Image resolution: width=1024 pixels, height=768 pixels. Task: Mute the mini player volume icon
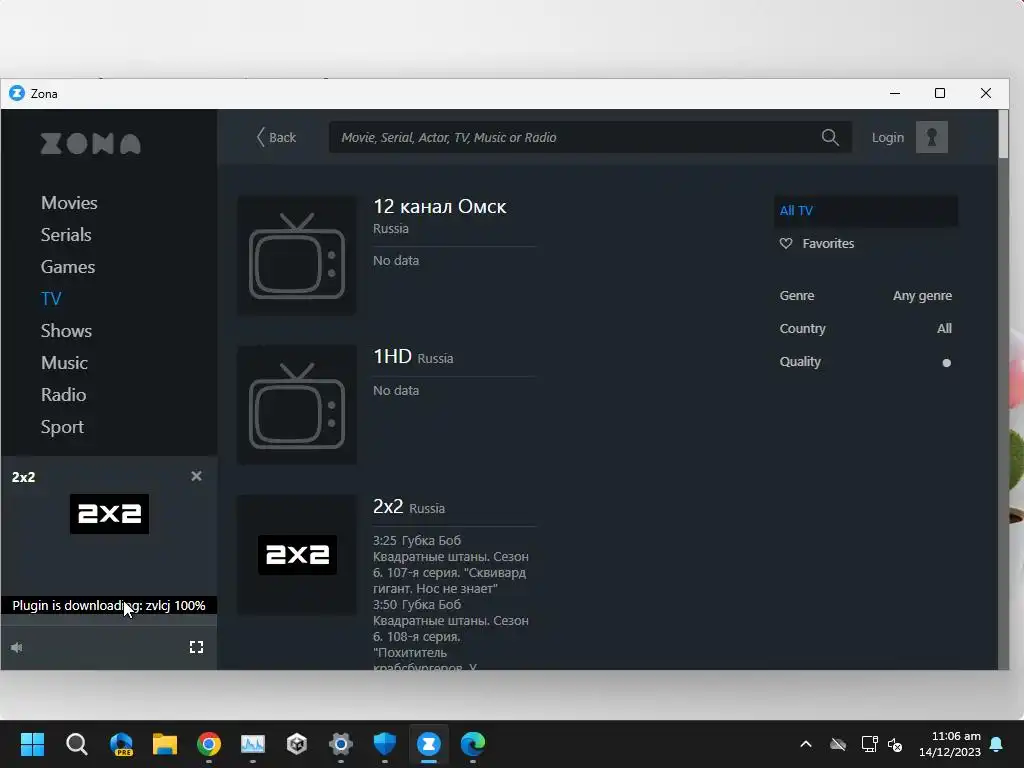[17, 647]
